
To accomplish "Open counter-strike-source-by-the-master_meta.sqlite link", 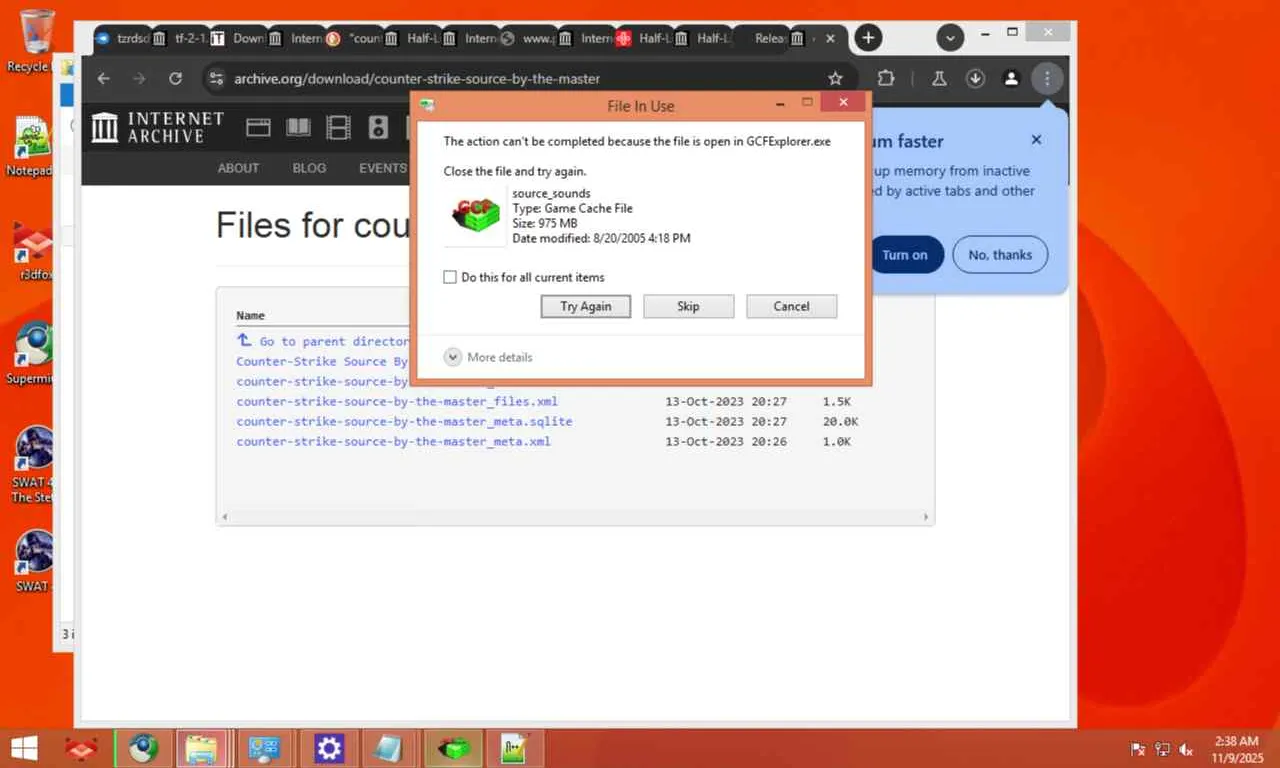I will click(404, 421).
